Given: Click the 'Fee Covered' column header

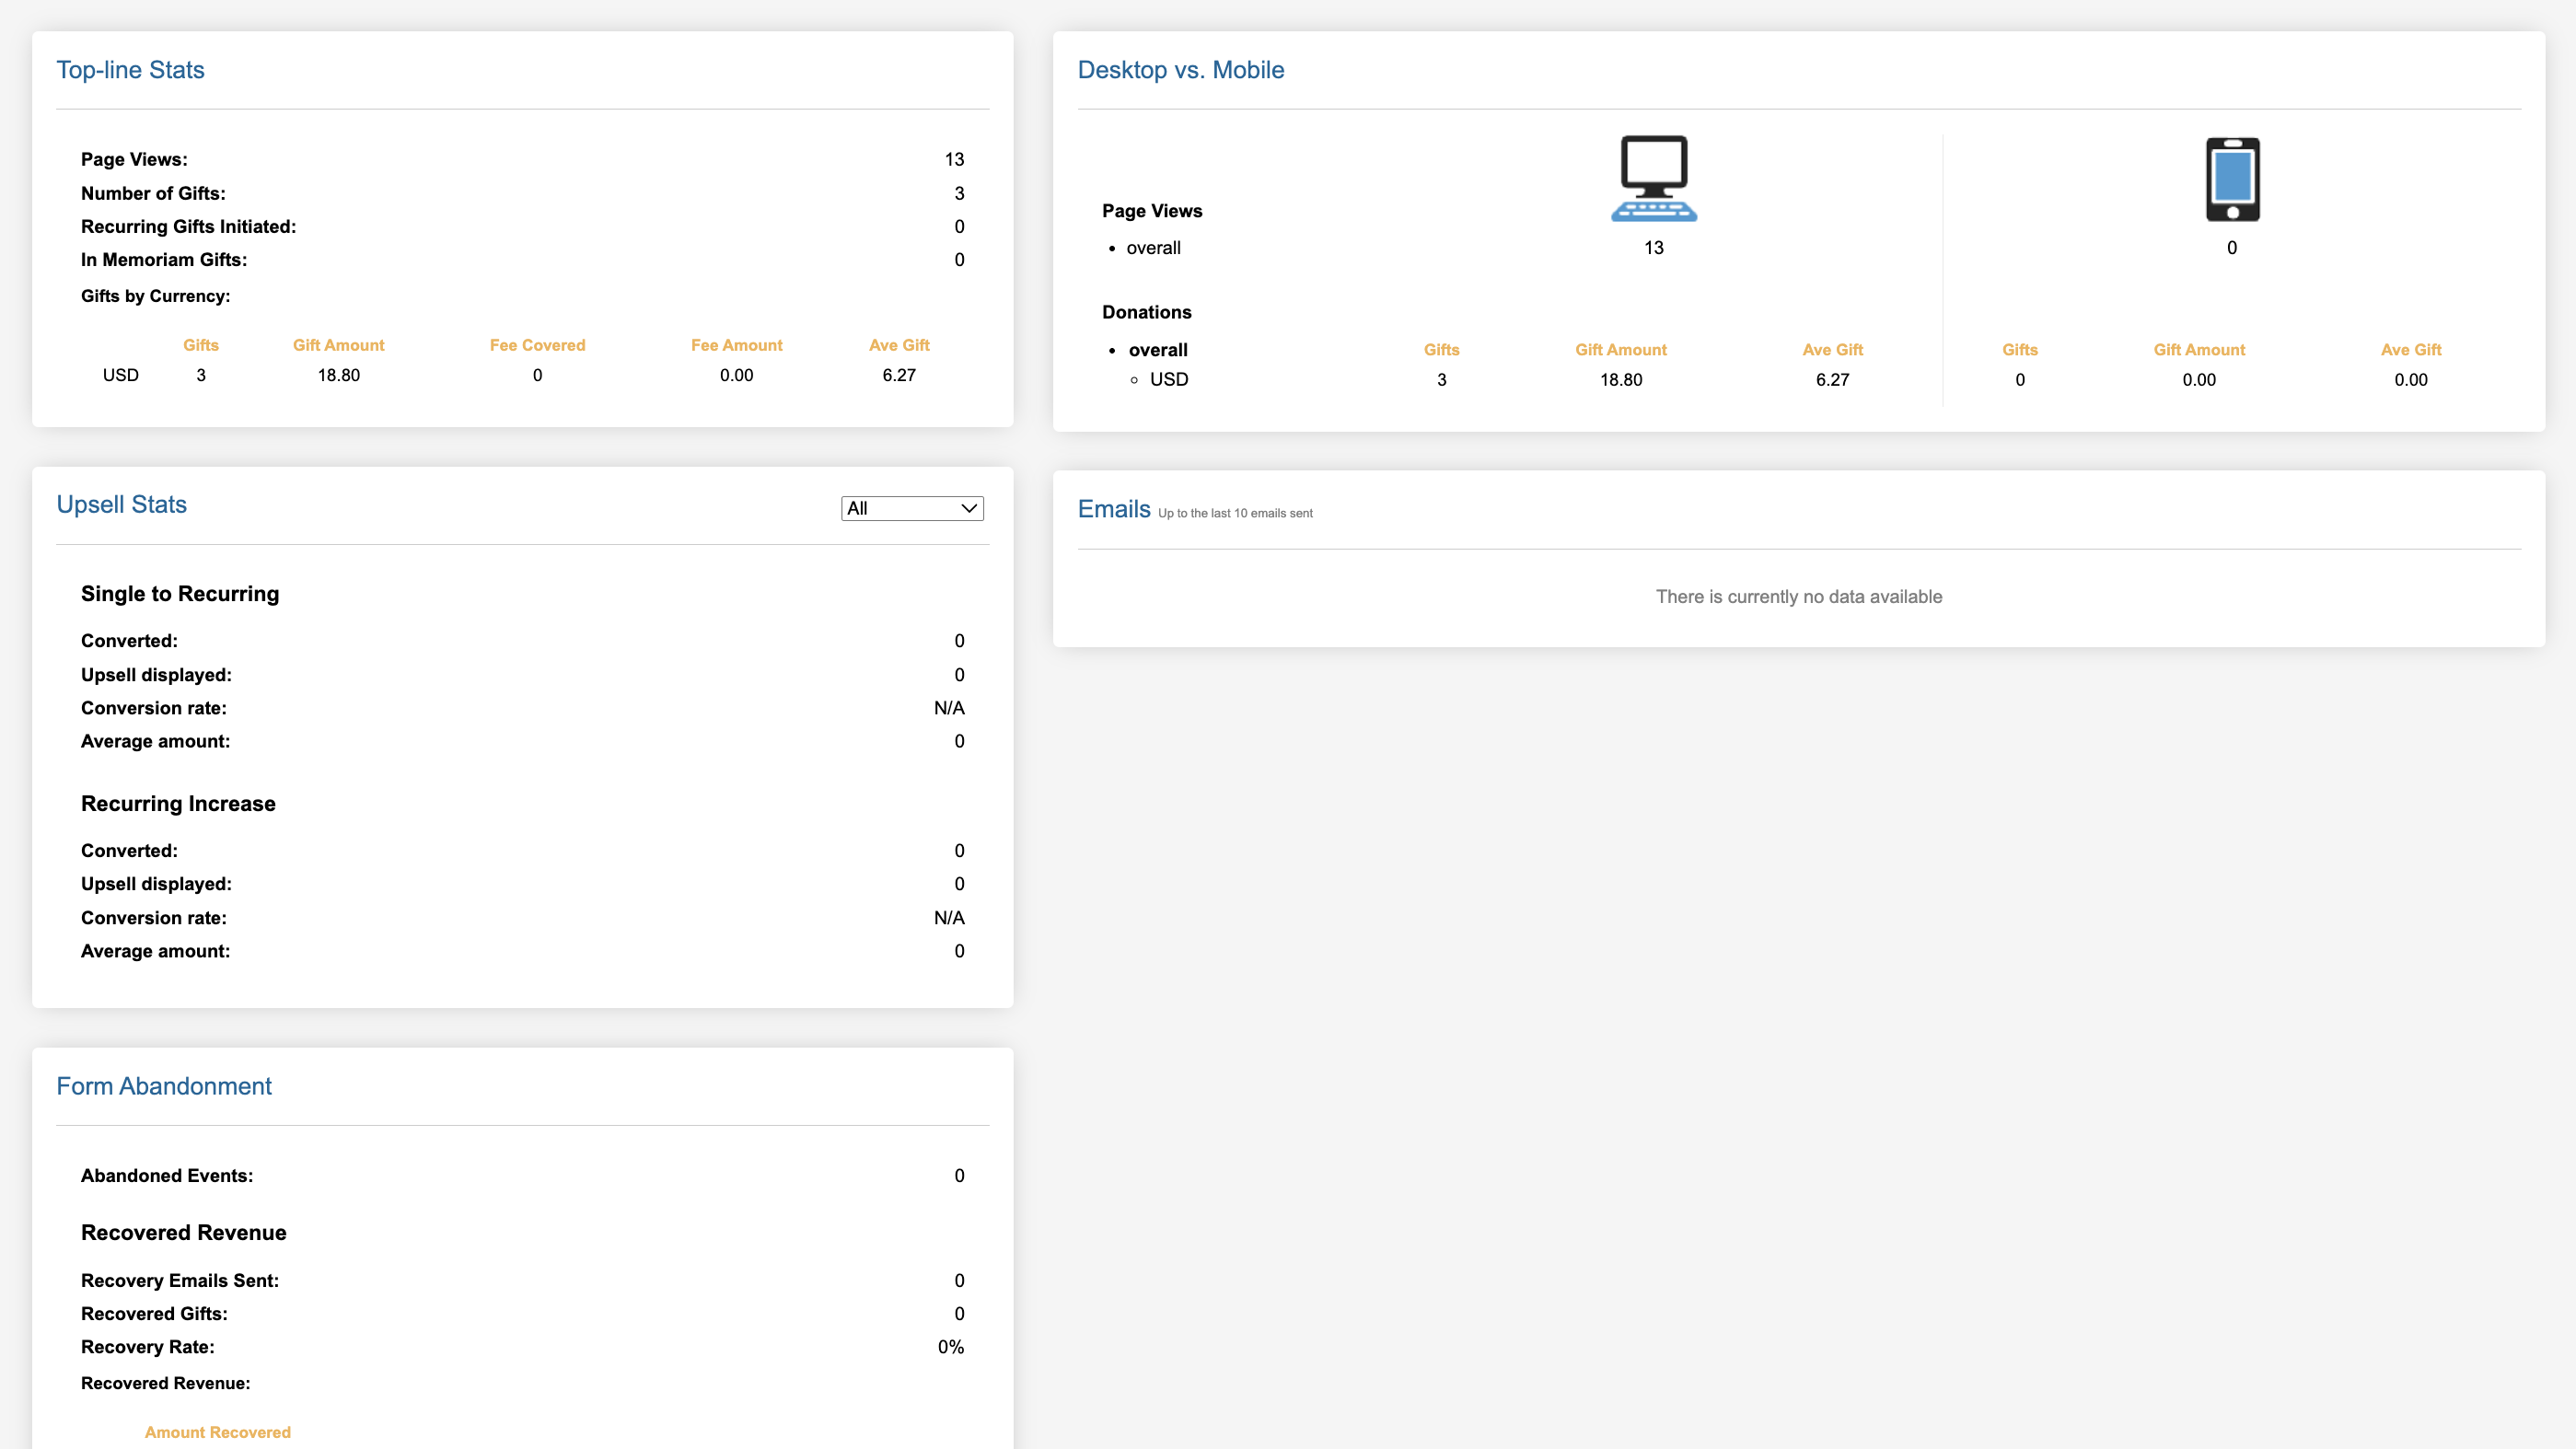Looking at the screenshot, I should [x=537, y=345].
